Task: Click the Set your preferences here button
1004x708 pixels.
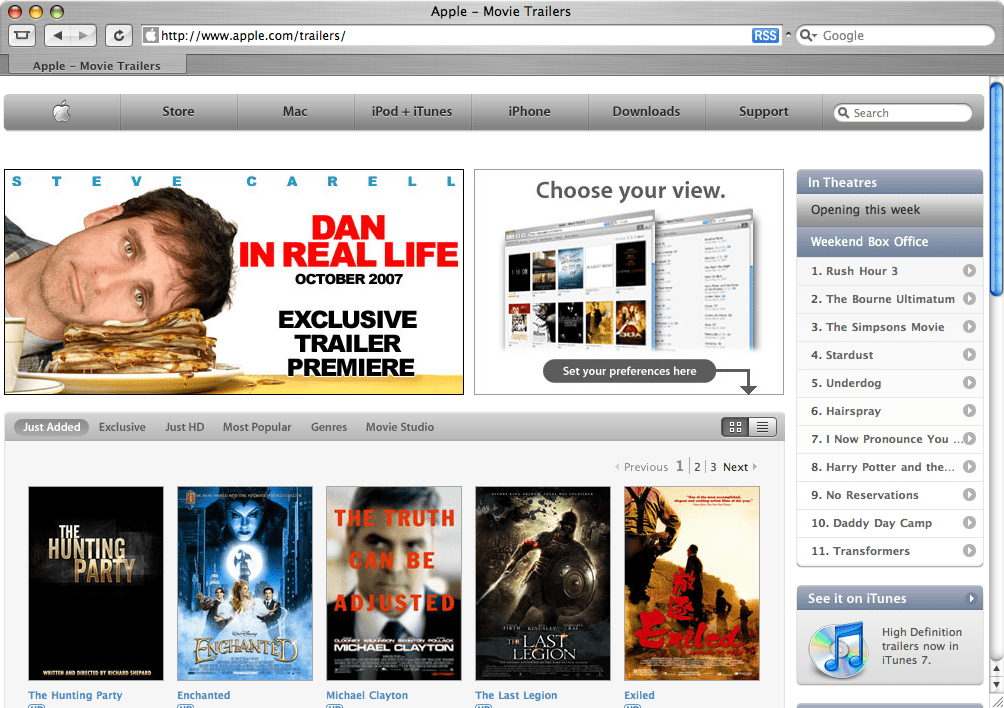Action: 629,371
